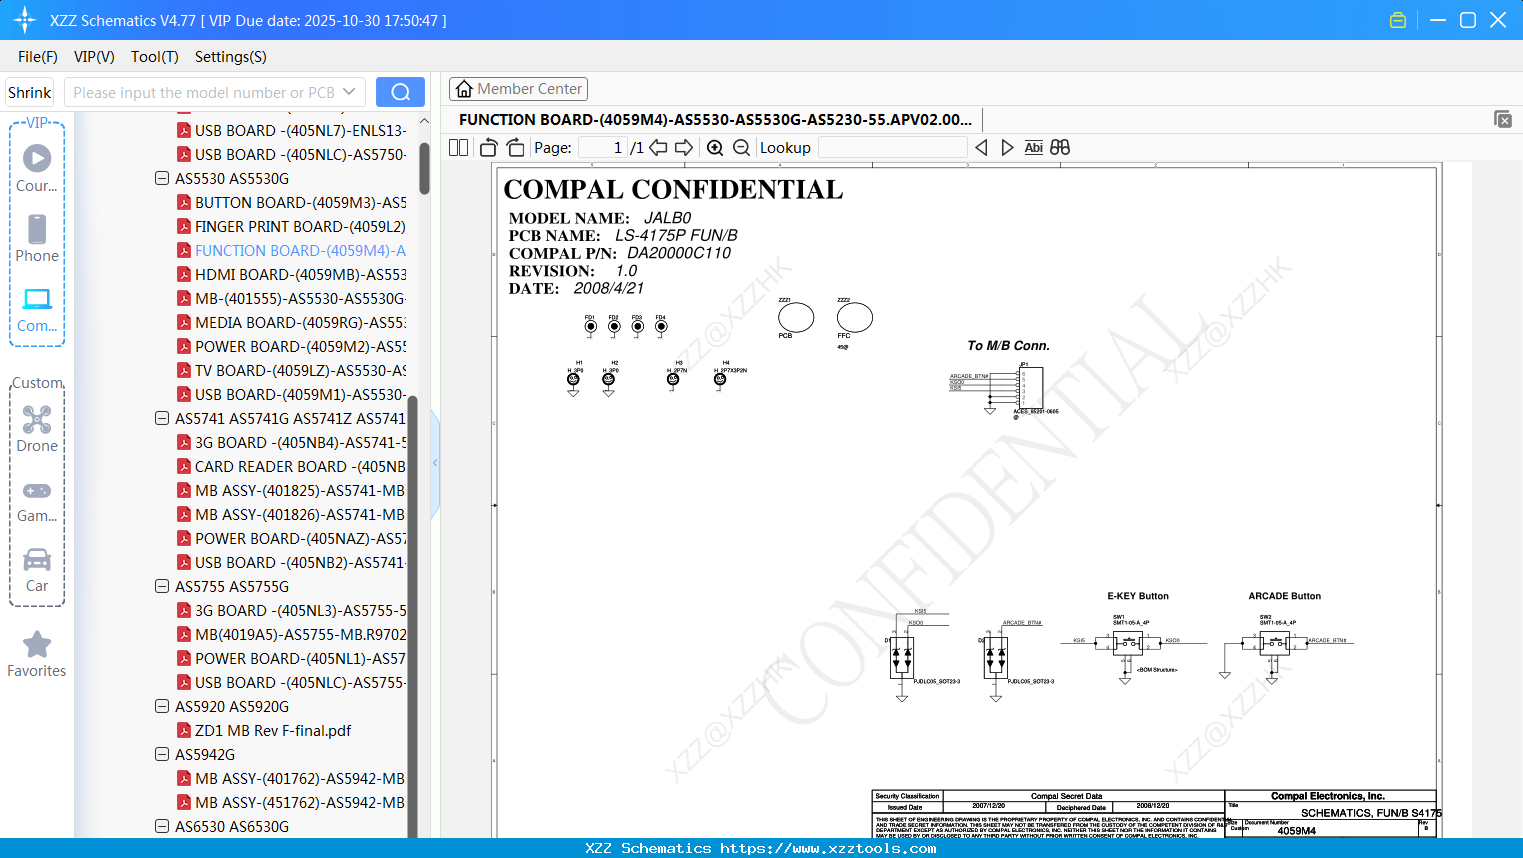Open BUTTON BOARD-(4059M3) file
This screenshot has width=1523, height=858.
click(292, 203)
